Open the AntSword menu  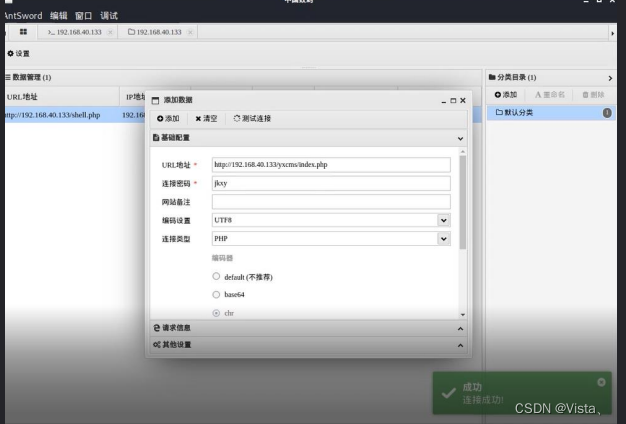click(x=23, y=16)
